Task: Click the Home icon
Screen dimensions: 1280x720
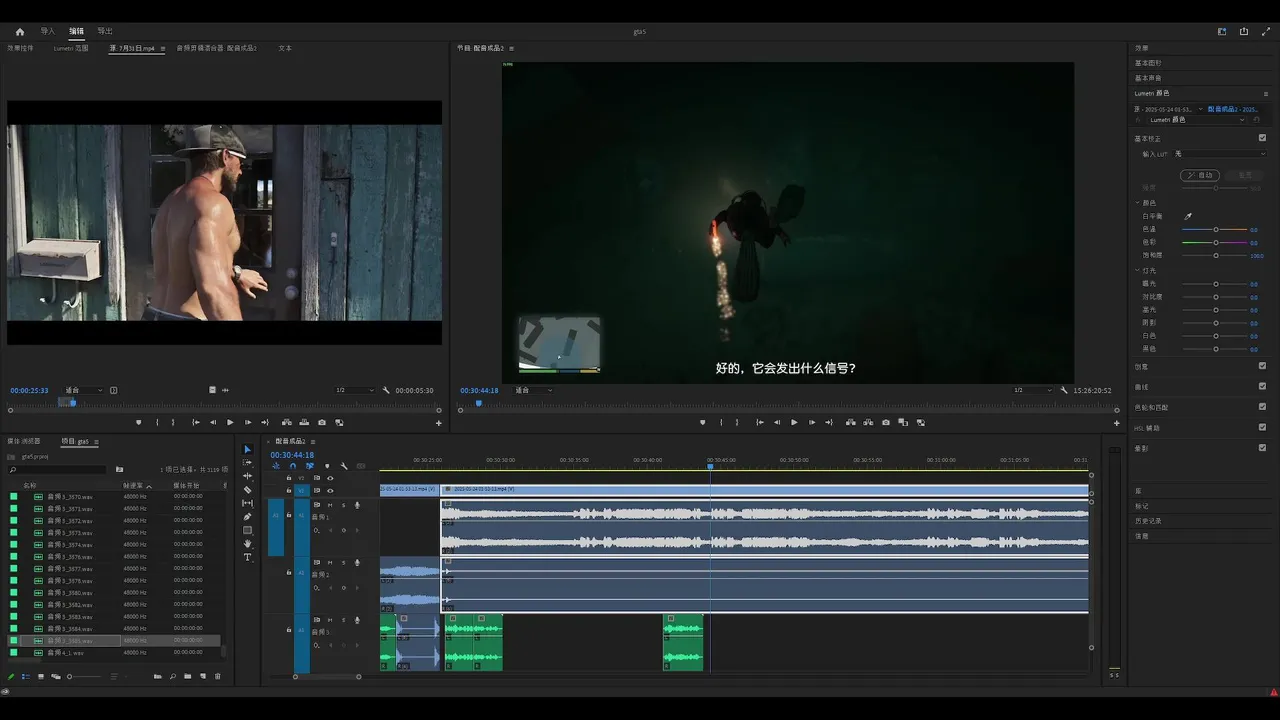Action: point(20,31)
